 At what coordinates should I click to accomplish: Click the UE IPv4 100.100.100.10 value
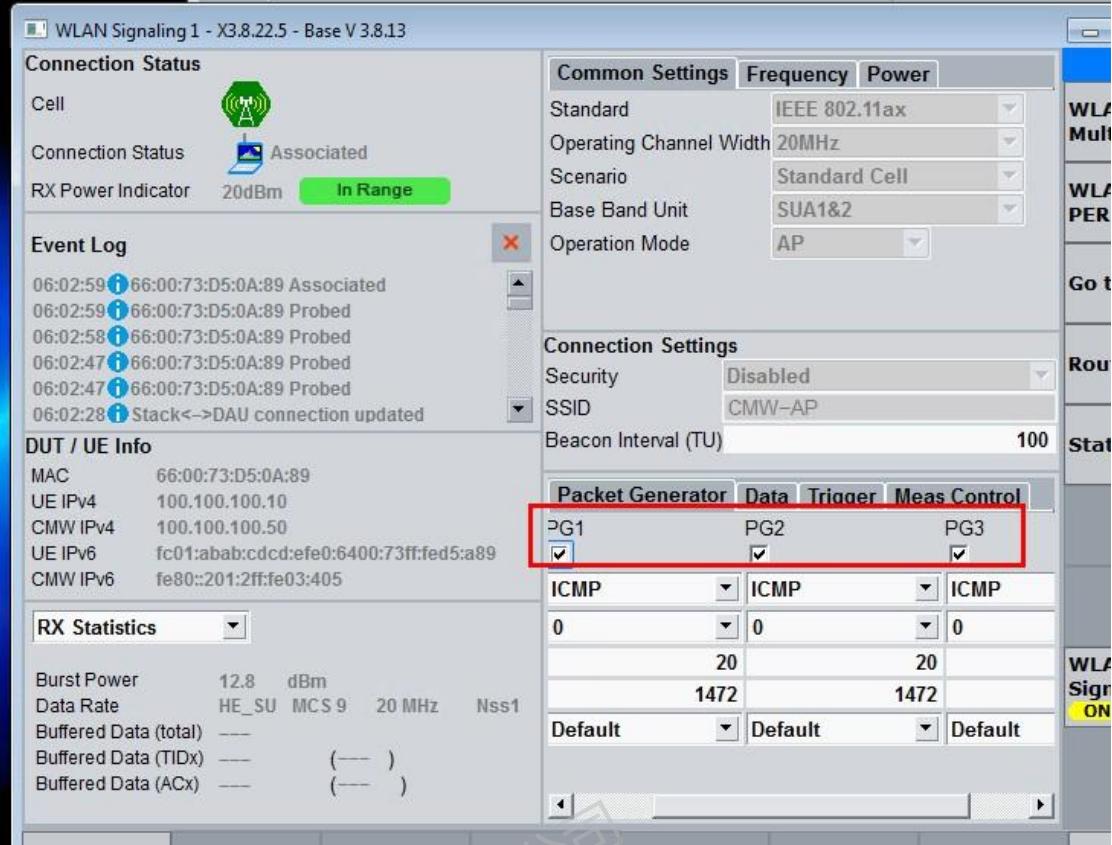coord(221,501)
